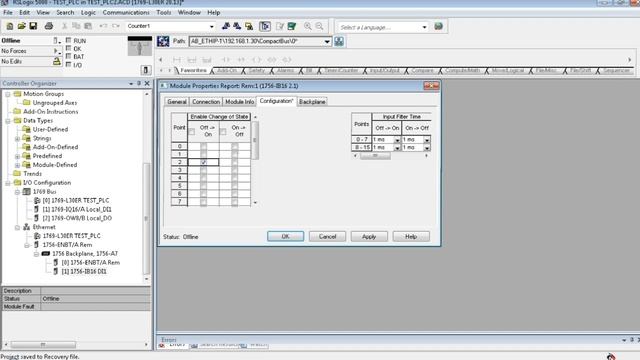Image resolution: width=640 pixels, height=360 pixels.
Task: Switch to the Module Info tab
Action: (x=240, y=102)
